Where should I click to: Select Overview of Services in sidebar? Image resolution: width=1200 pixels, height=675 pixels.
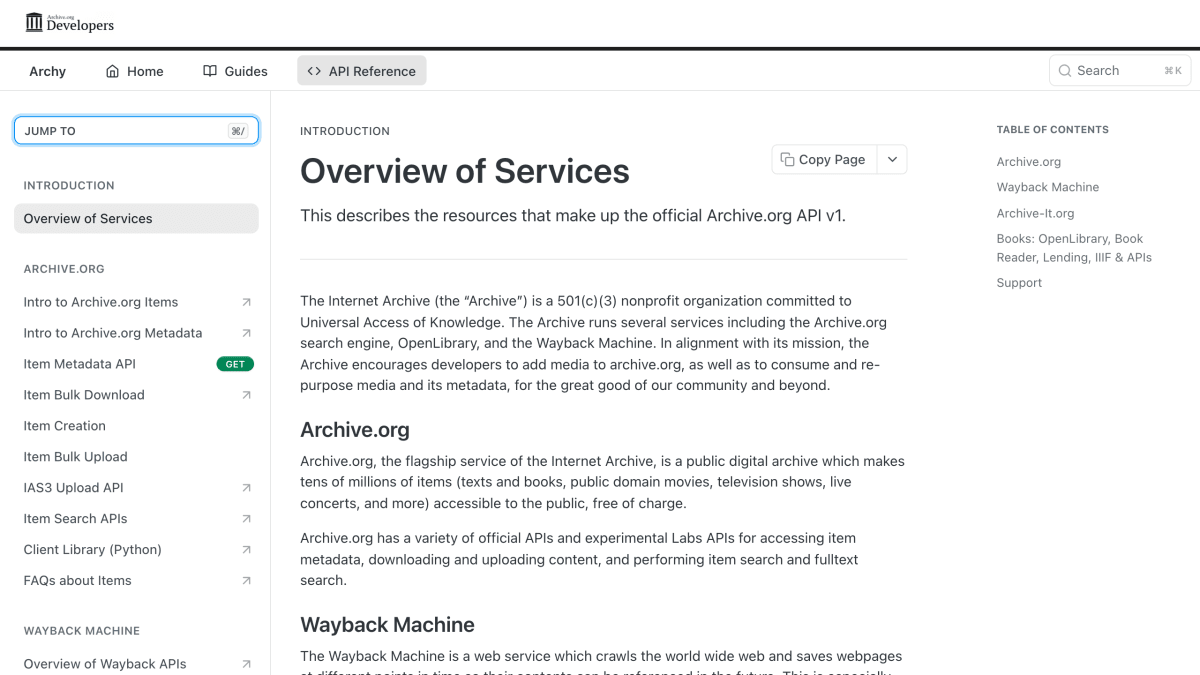coord(136,219)
